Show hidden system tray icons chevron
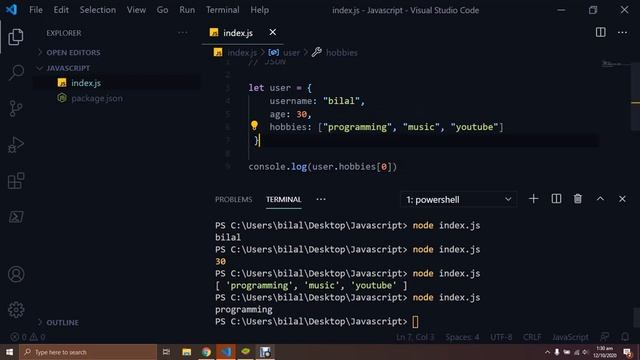 point(547,352)
